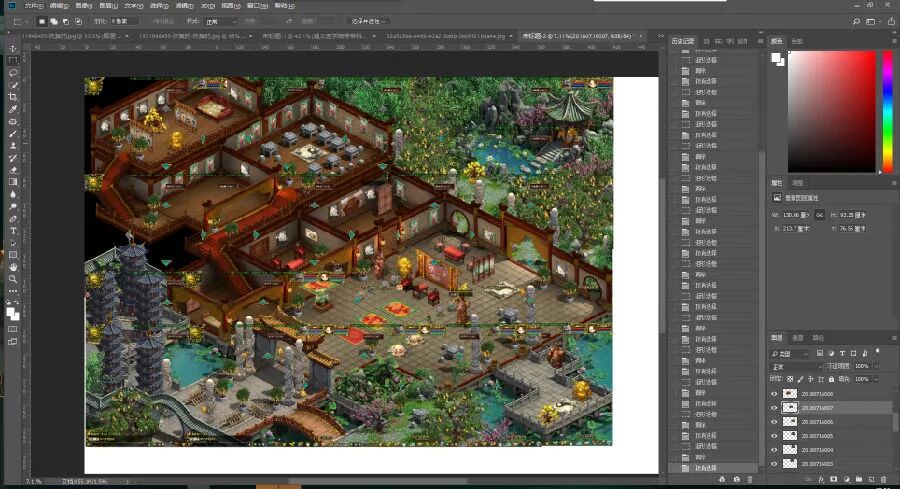Switch to the Paths panel tab
This screenshot has height=489, width=900.
(818, 338)
